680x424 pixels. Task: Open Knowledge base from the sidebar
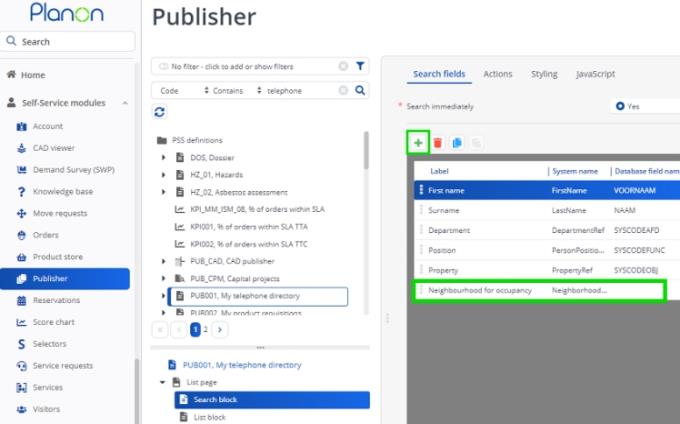click(63, 191)
